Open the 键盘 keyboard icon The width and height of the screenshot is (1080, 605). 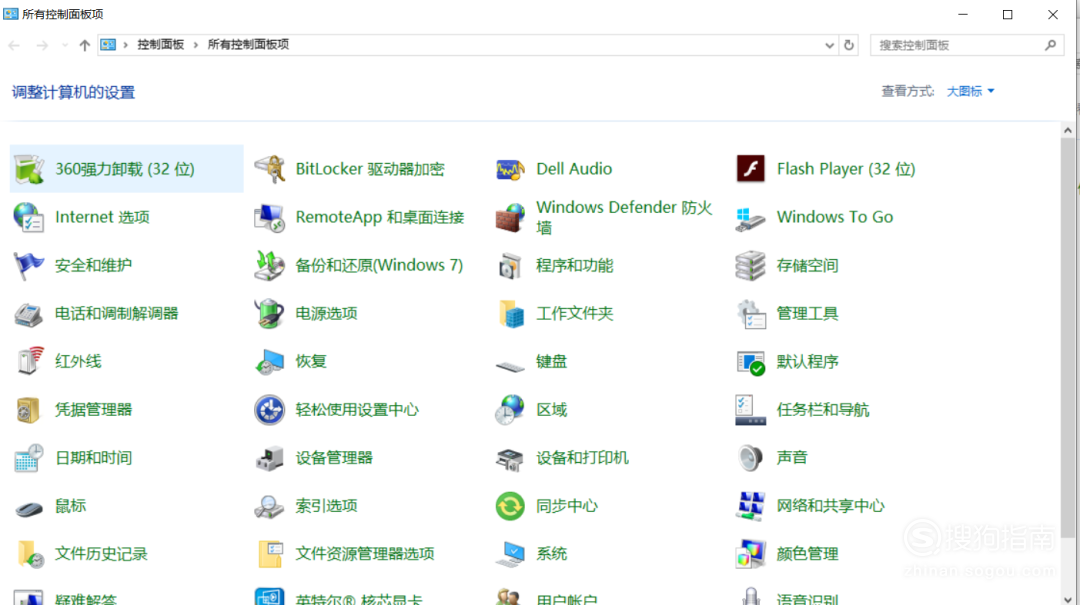510,366
